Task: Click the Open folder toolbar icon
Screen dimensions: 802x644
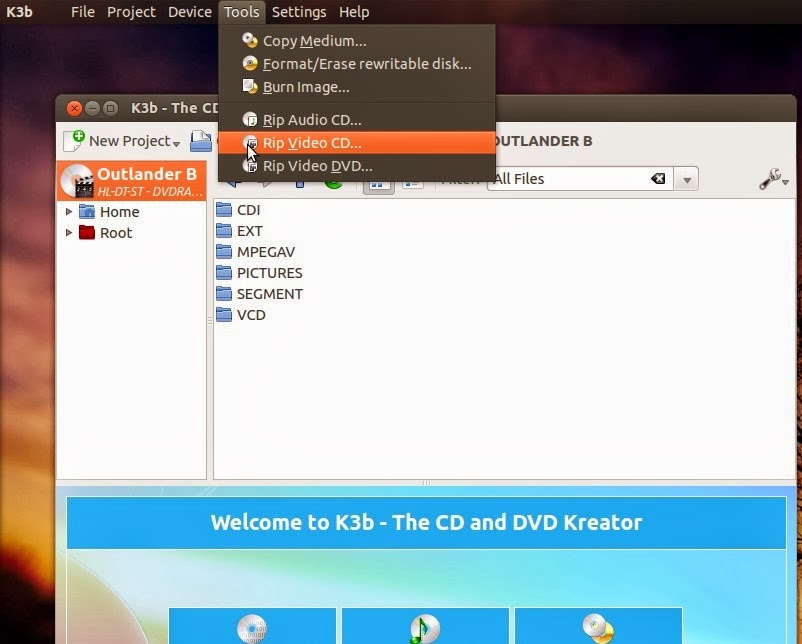Action: [201, 141]
